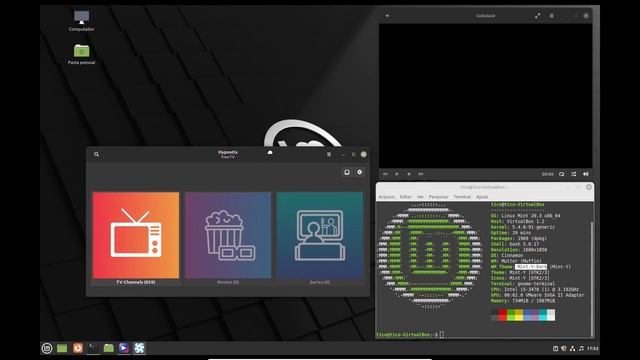Open Terminal menu in terminal window

[462, 197]
